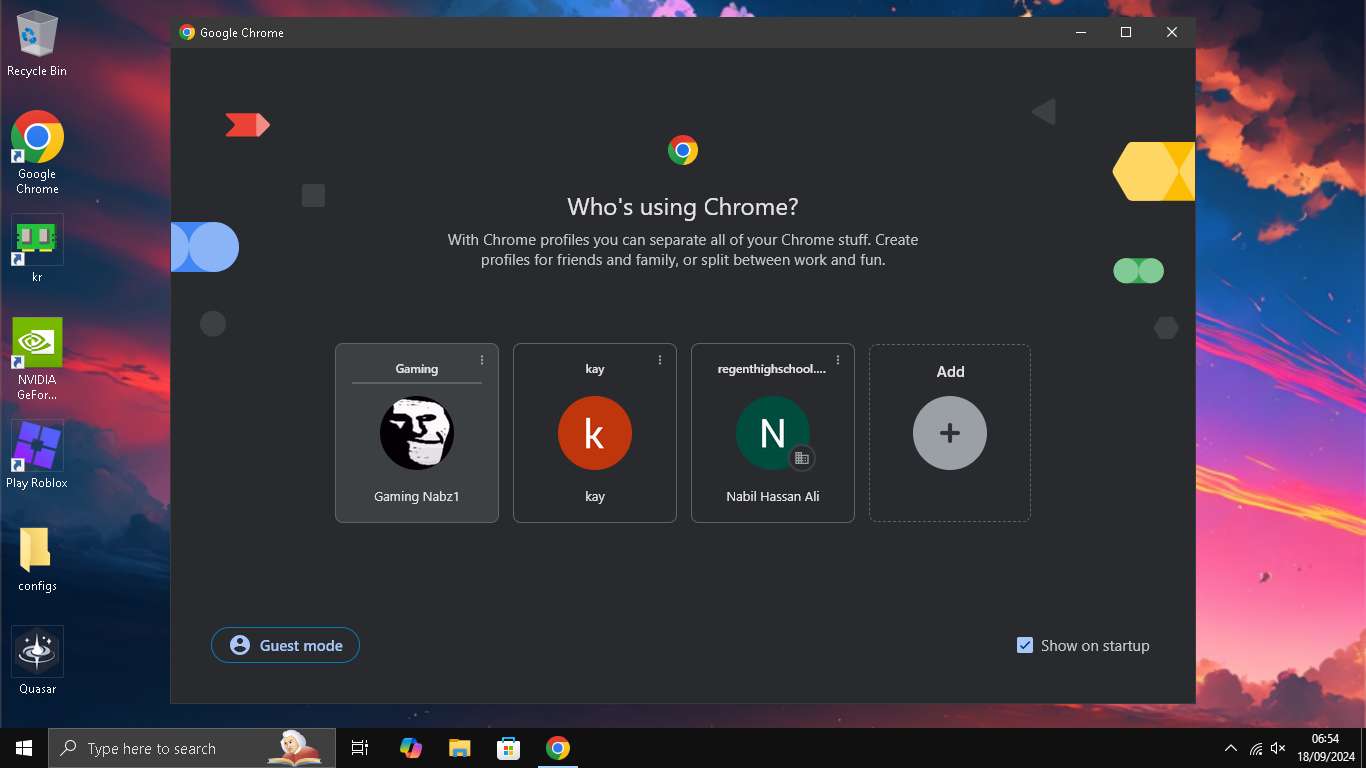Screen dimensions: 1366x768
Task: Click the Guest mode person icon
Action: pos(240,645)
